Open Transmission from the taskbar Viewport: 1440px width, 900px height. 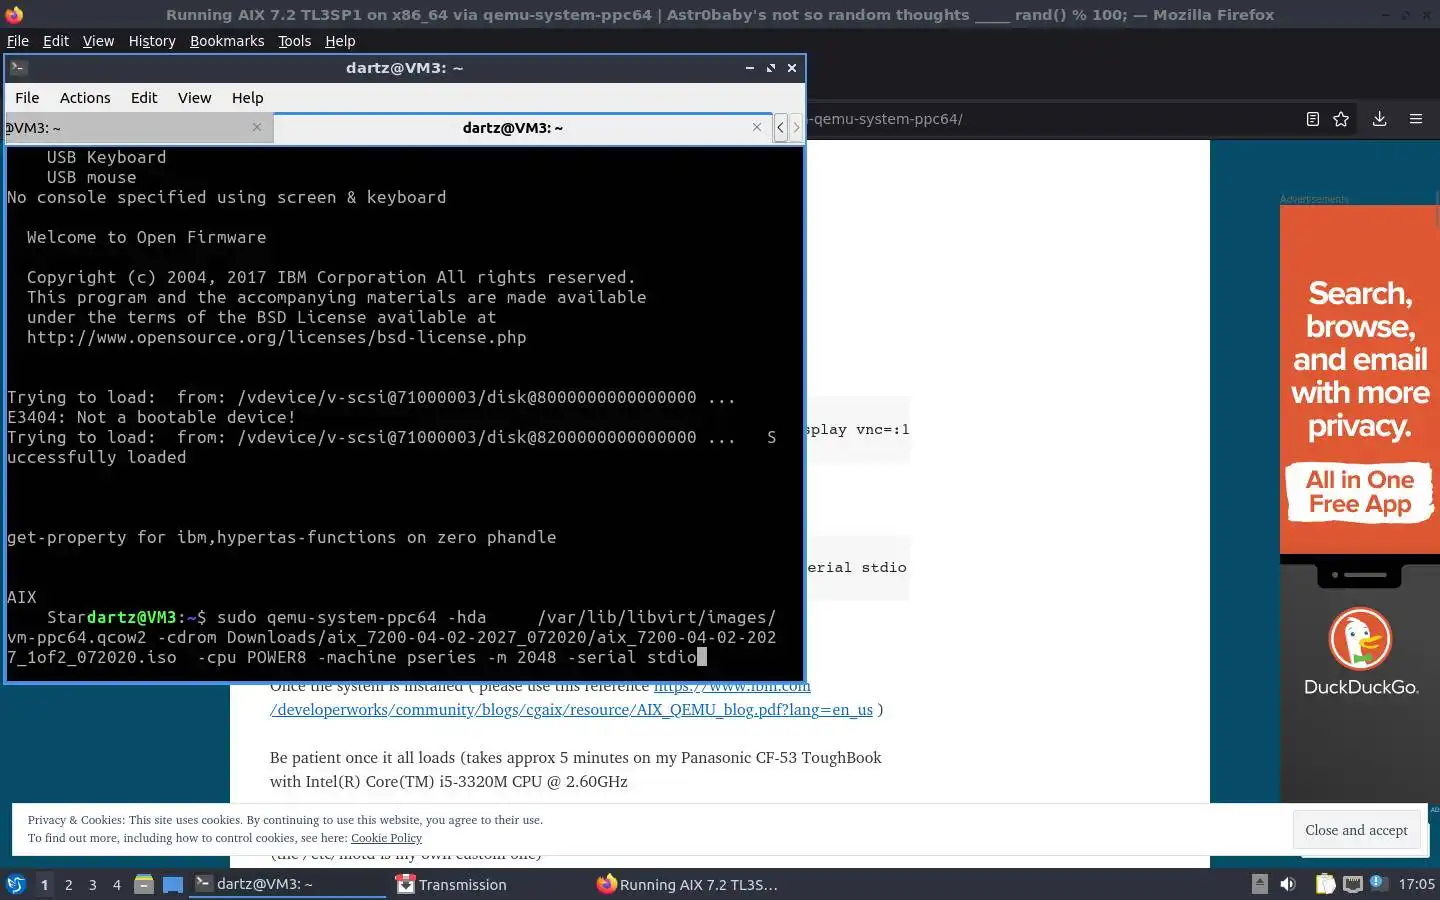point(451,884)
